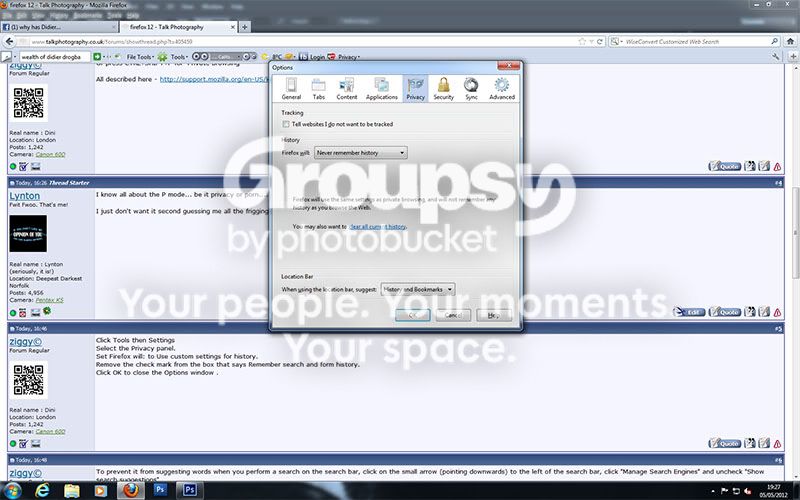Click in WiseConvert Customized Web Search field
Viewport: 800px width, 500px height.
pos(696,42)
